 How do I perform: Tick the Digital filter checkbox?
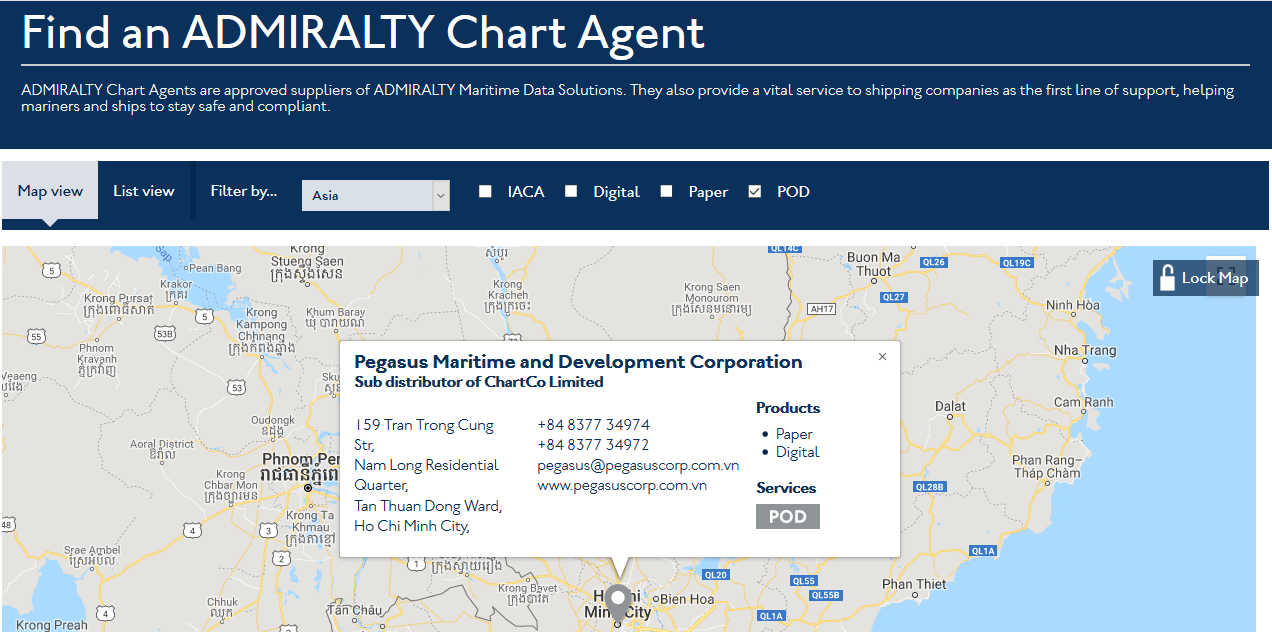click(571, 191)
